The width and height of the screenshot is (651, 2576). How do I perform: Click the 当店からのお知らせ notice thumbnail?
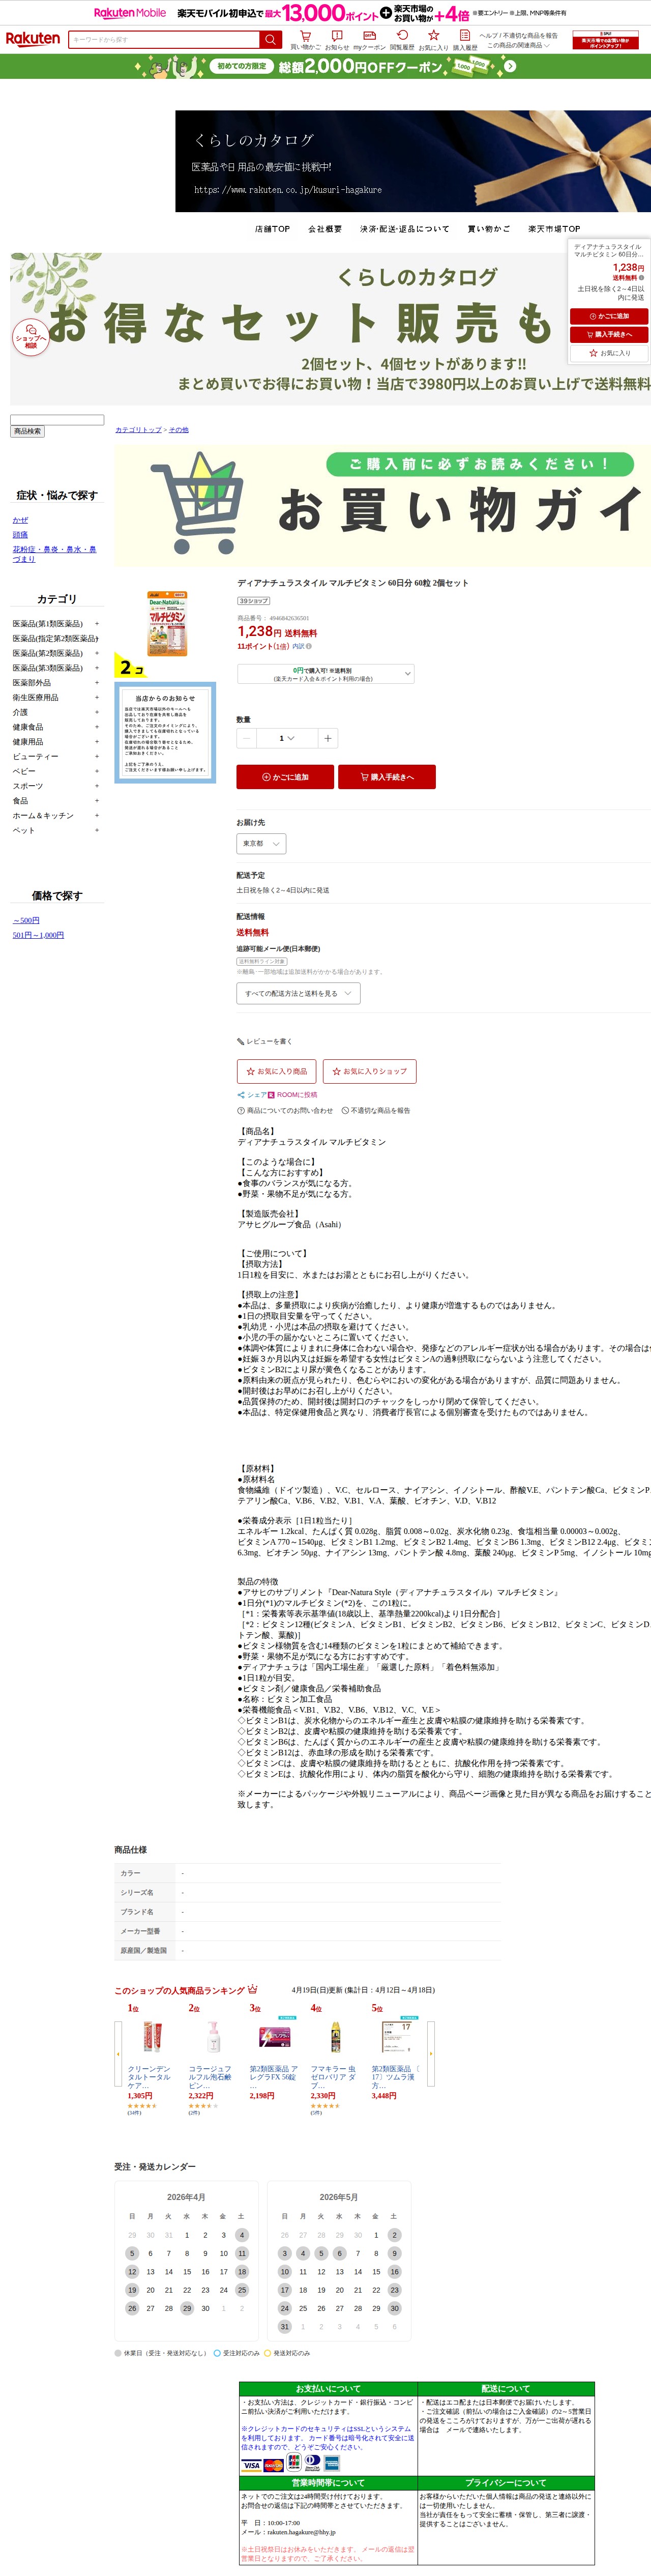pyautogui.click(x=165, y=733)
